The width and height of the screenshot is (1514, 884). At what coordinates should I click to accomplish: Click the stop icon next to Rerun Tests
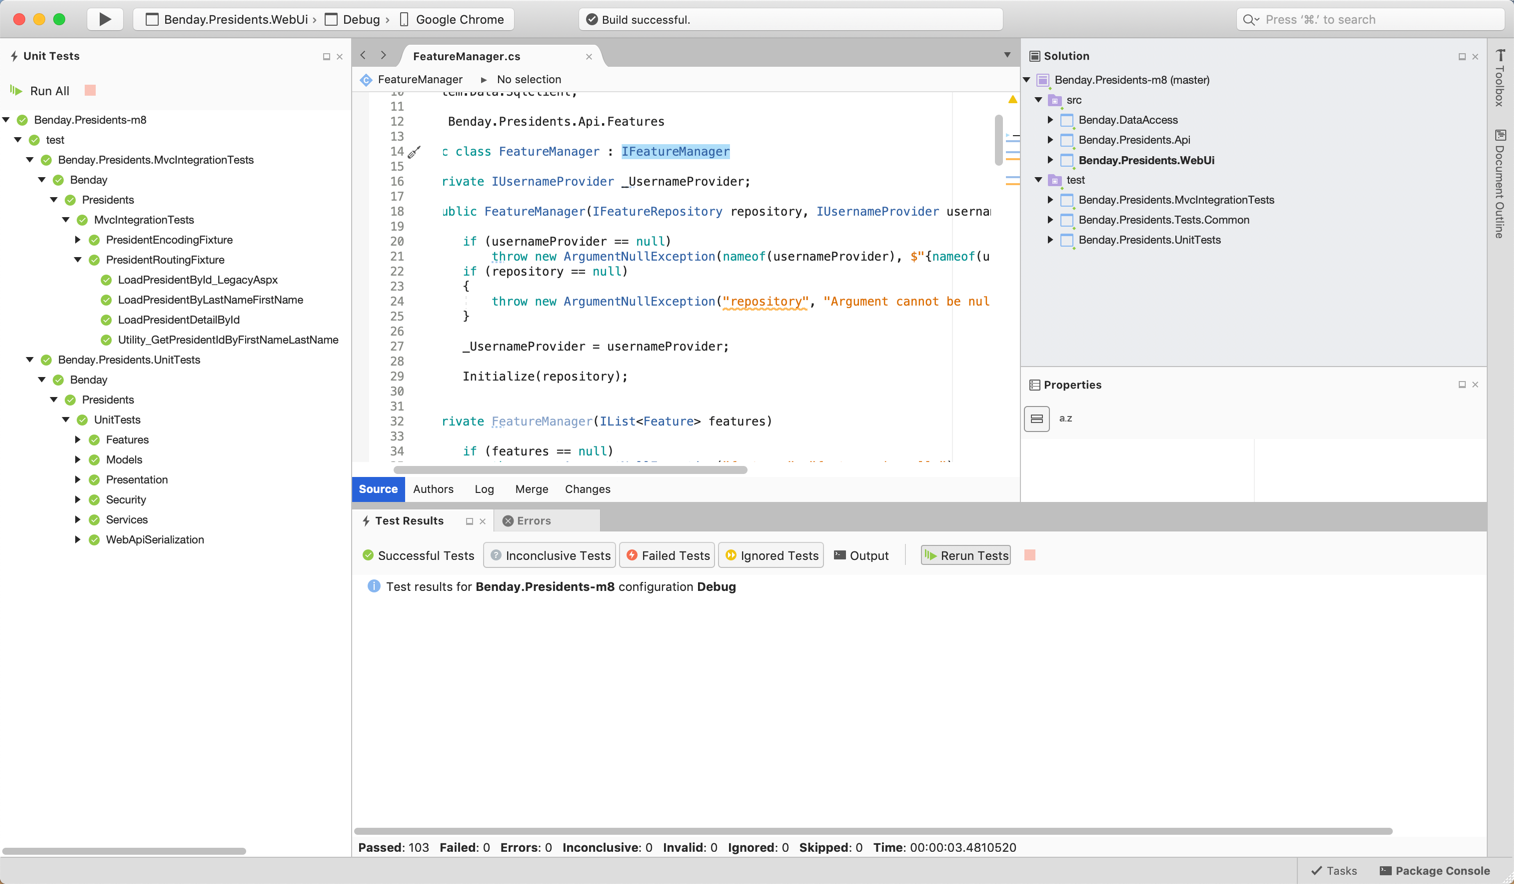(1029, 555)
